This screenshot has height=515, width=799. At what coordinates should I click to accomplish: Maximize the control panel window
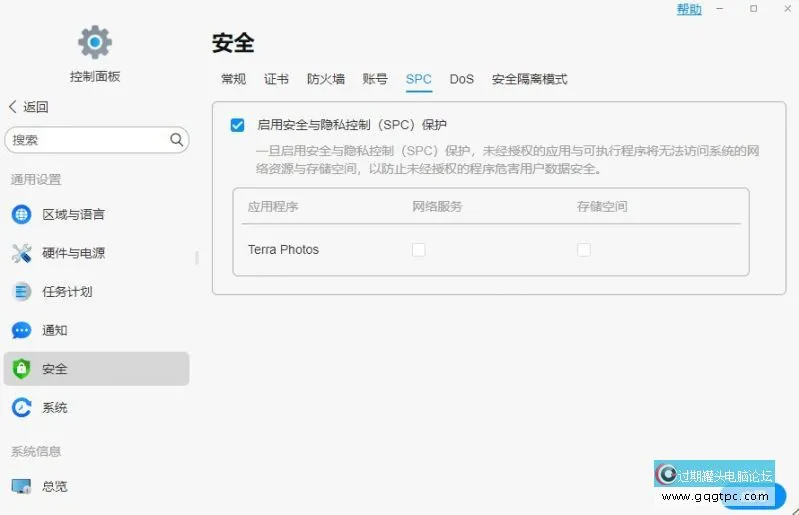[754, 9]
